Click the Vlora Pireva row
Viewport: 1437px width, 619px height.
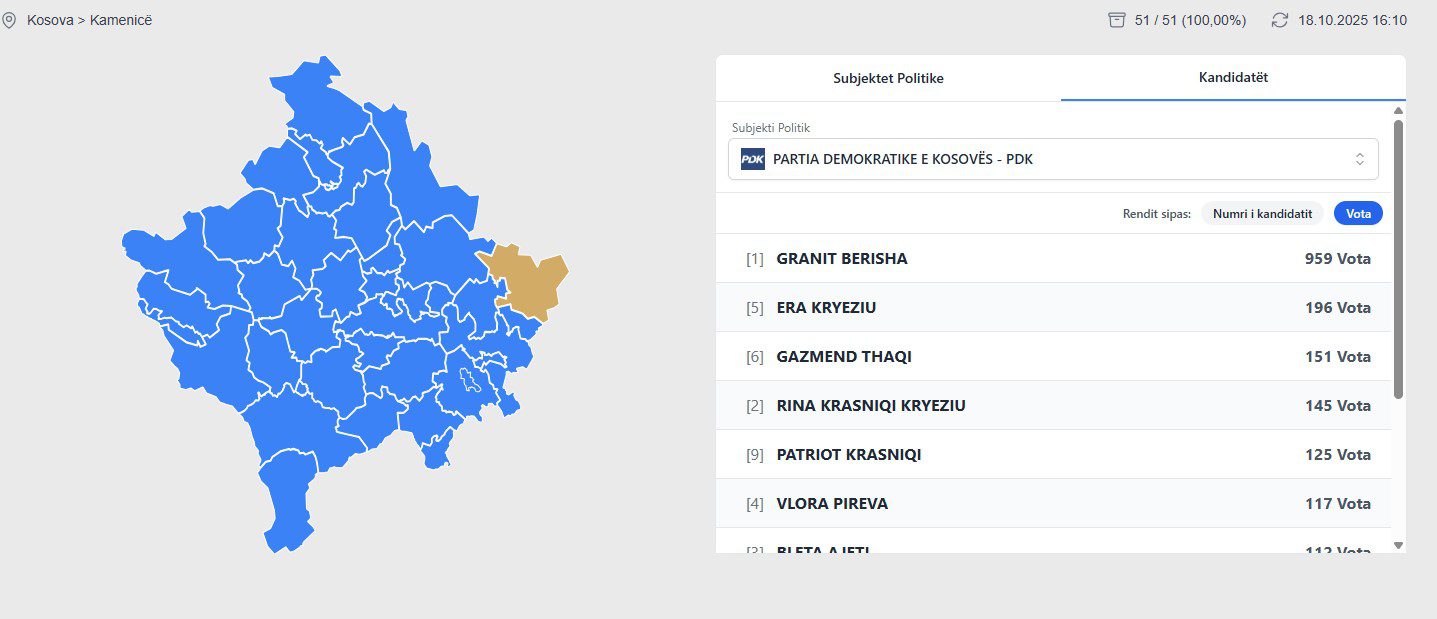pyautogui.click(x=1053, y=504)
